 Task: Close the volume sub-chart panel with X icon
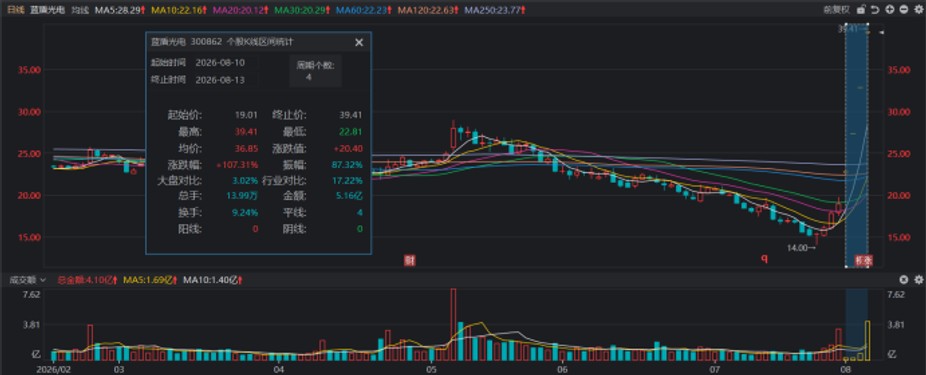[904, 280]
